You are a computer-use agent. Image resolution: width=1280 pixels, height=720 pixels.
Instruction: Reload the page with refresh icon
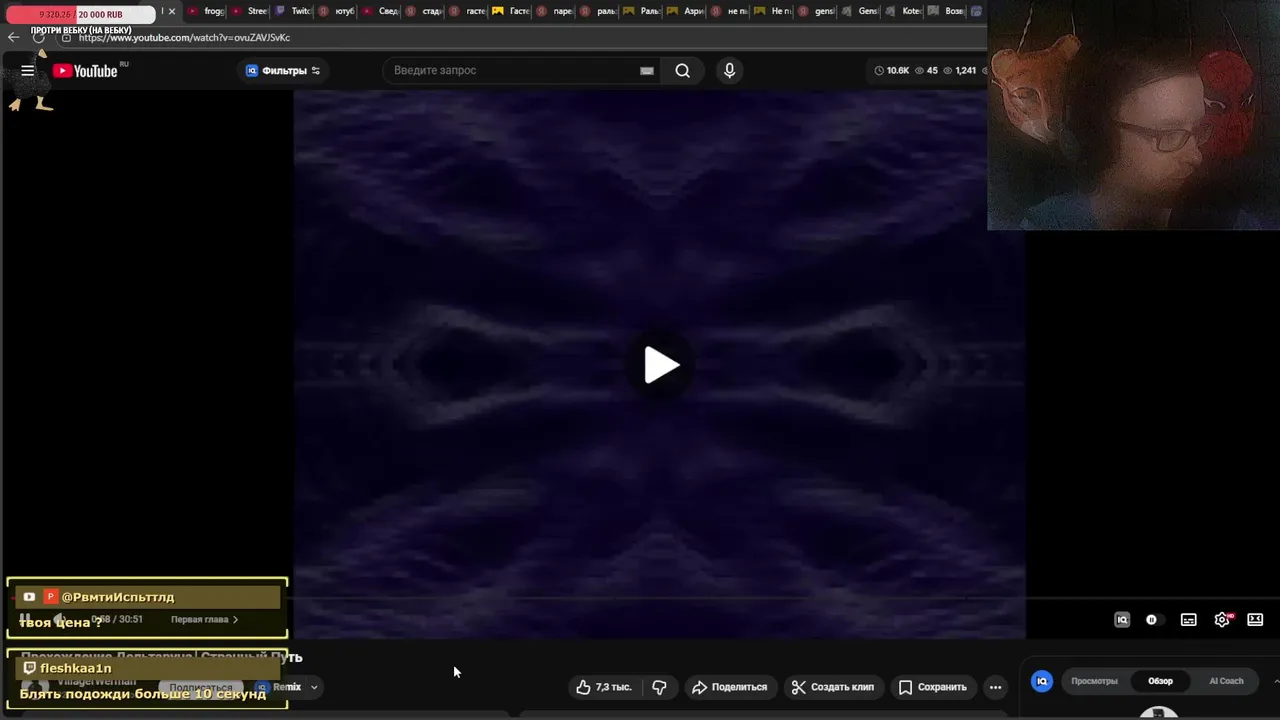pyautogui.click(x=40, y=37)
